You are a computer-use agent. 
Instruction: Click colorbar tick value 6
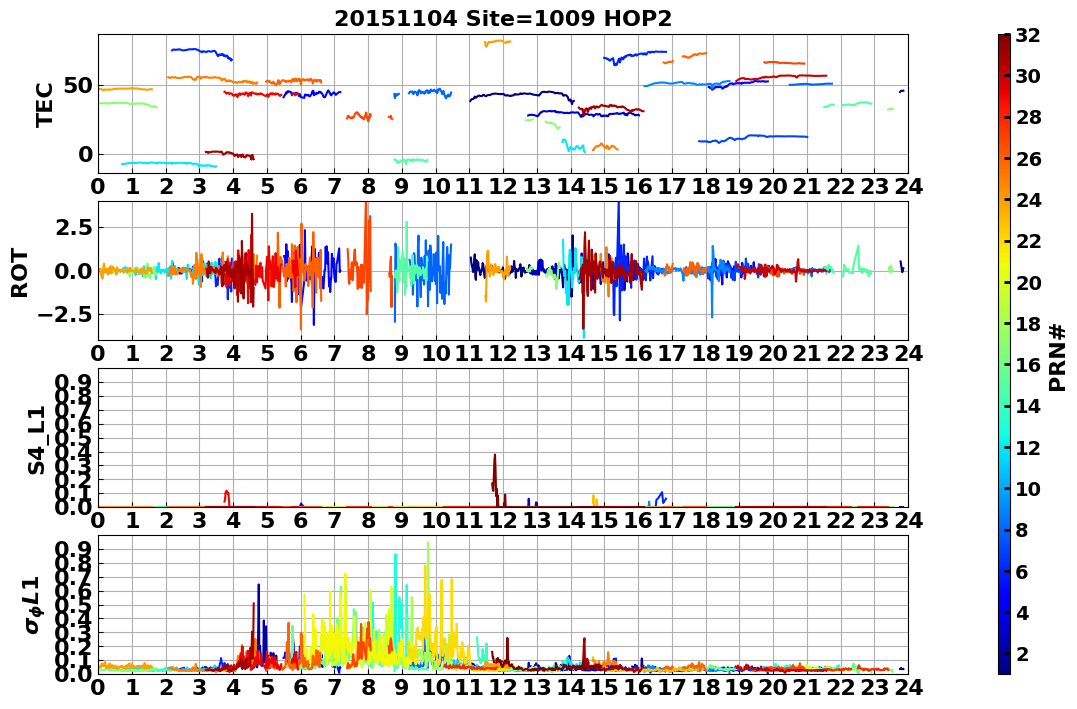pyautogui.click(x=1022, y=571)
